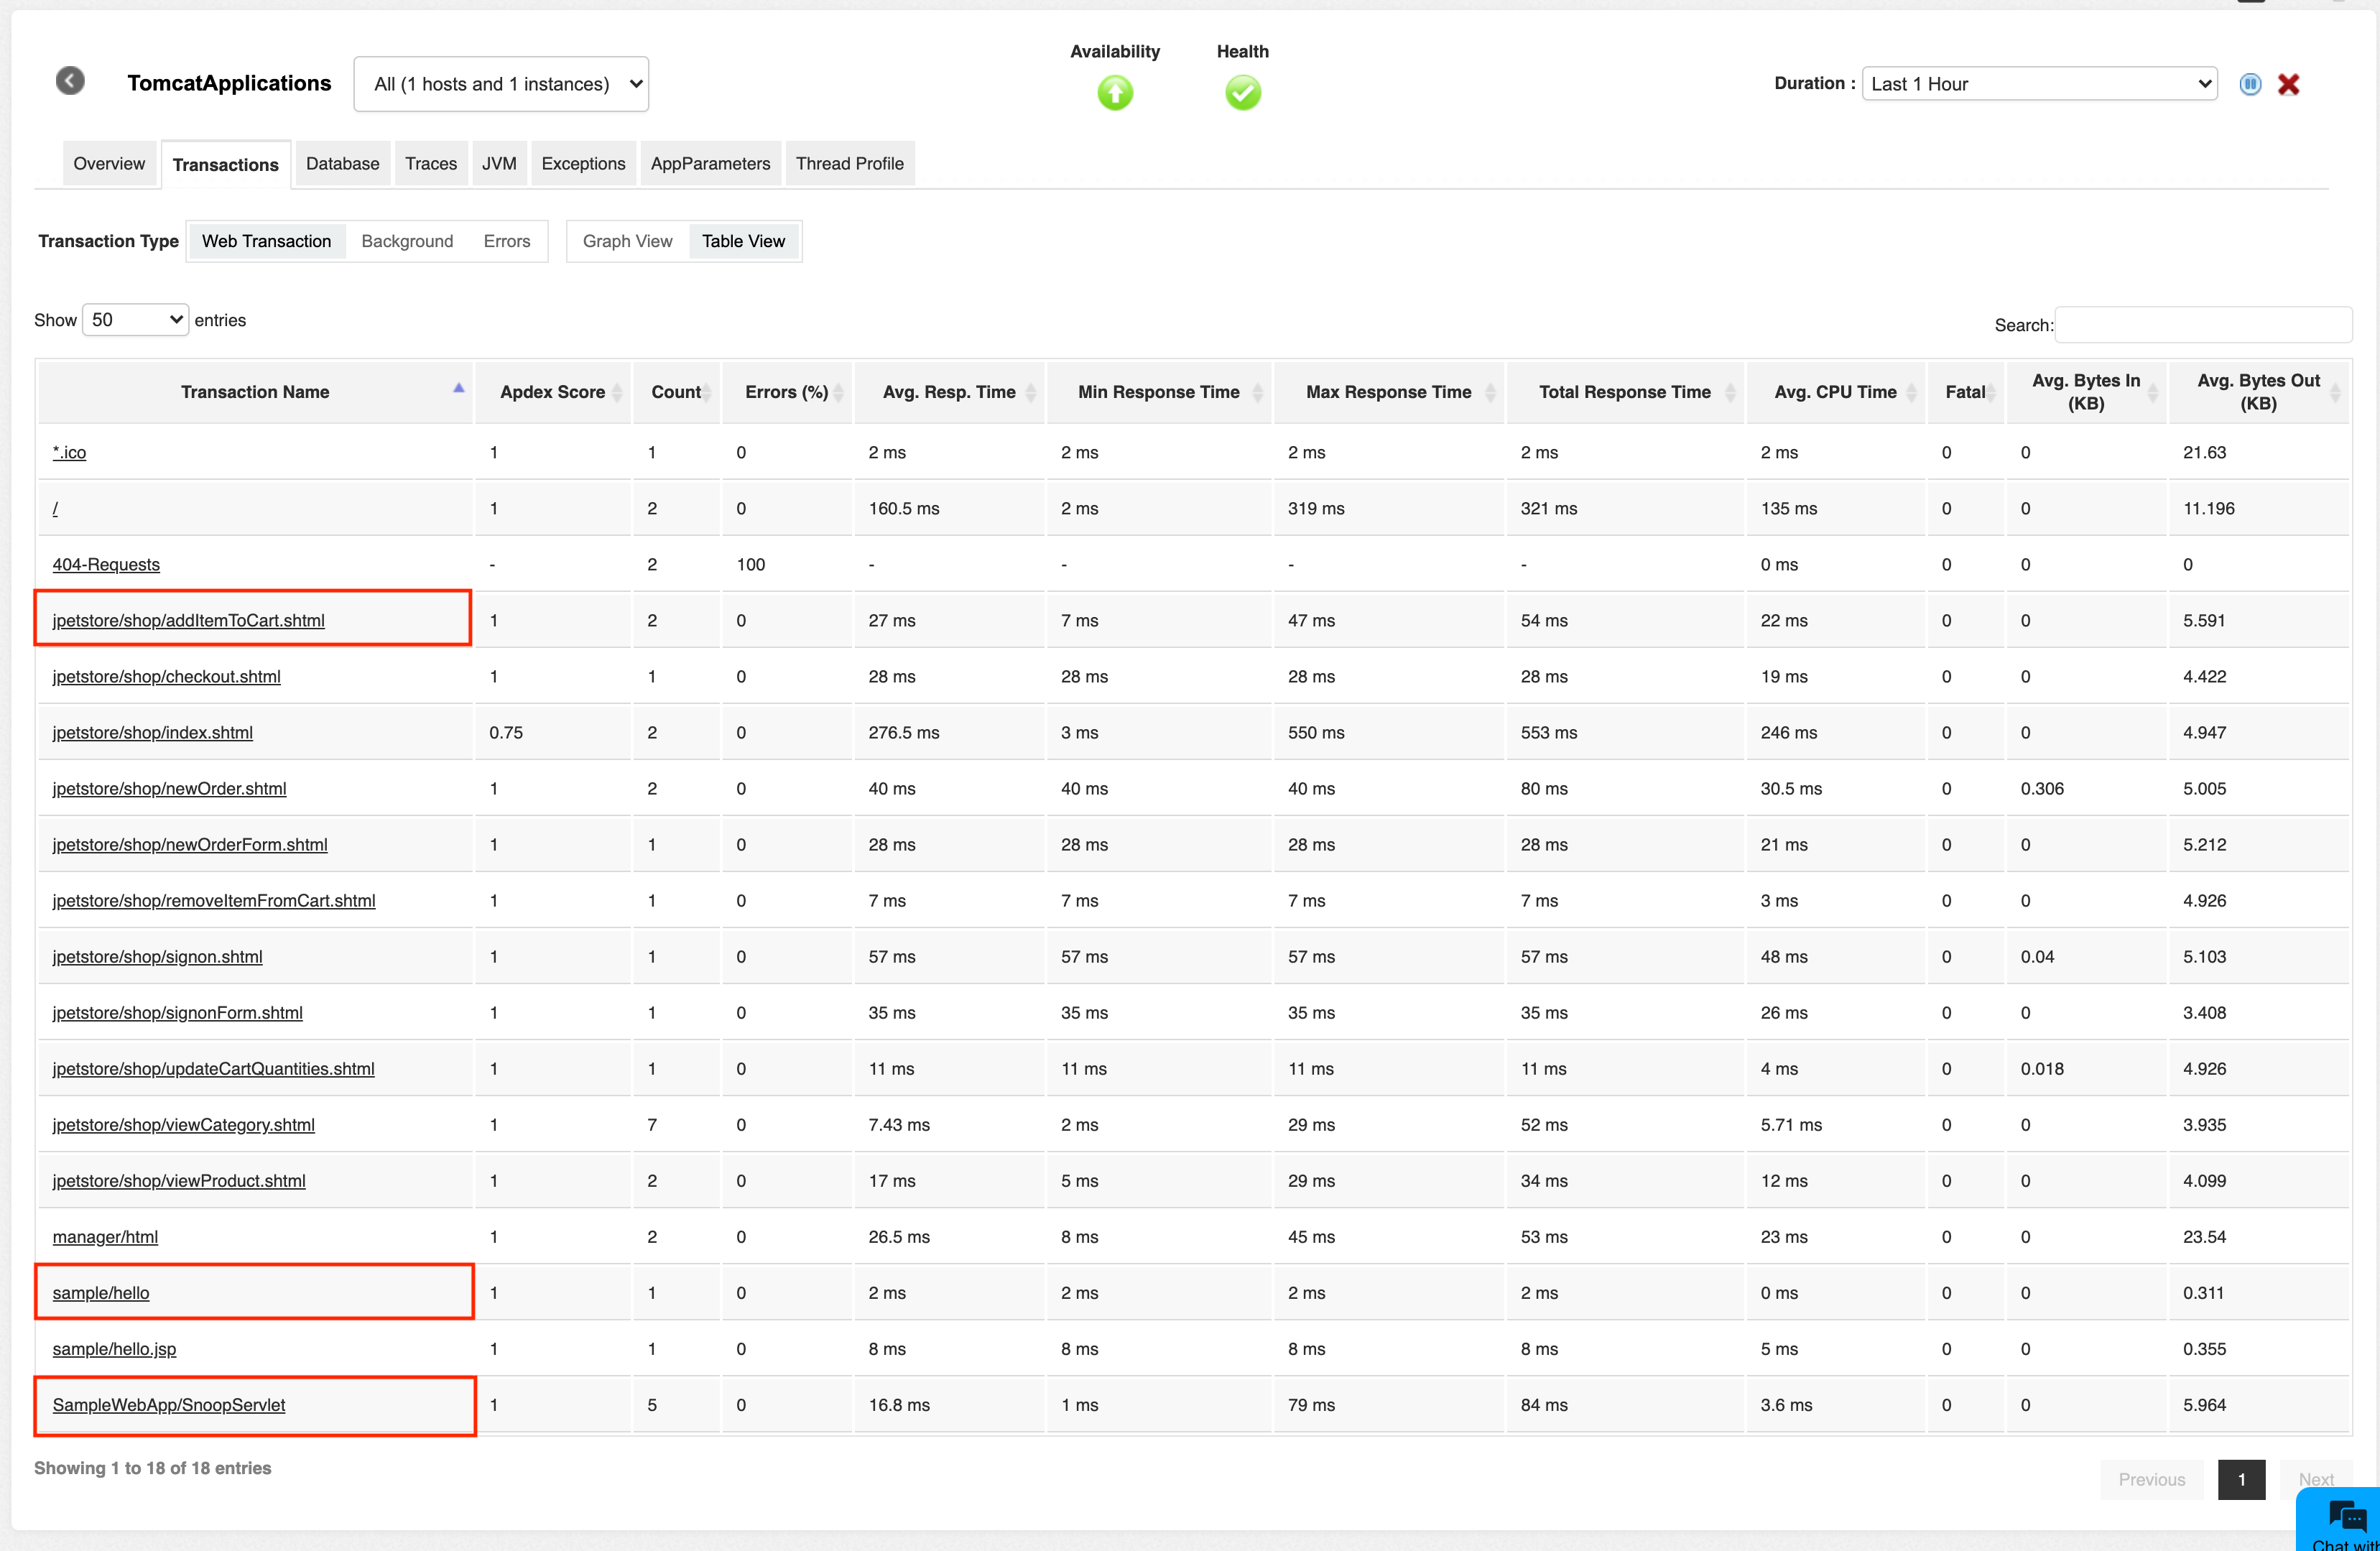Open jpetstore/shop/addItemToCart.shtml transaction link

188,620
